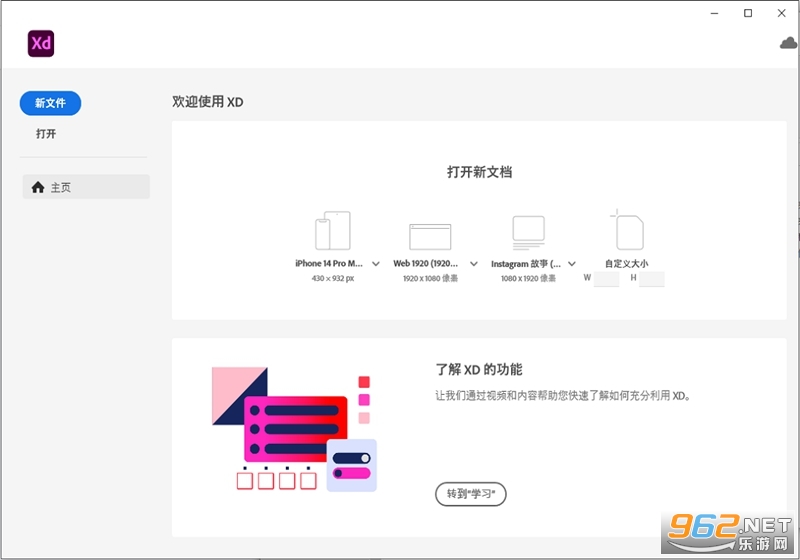Click the 1080 x 1920 像素 size text
This screenshot has height=560, width=800.
coord(528,278)
